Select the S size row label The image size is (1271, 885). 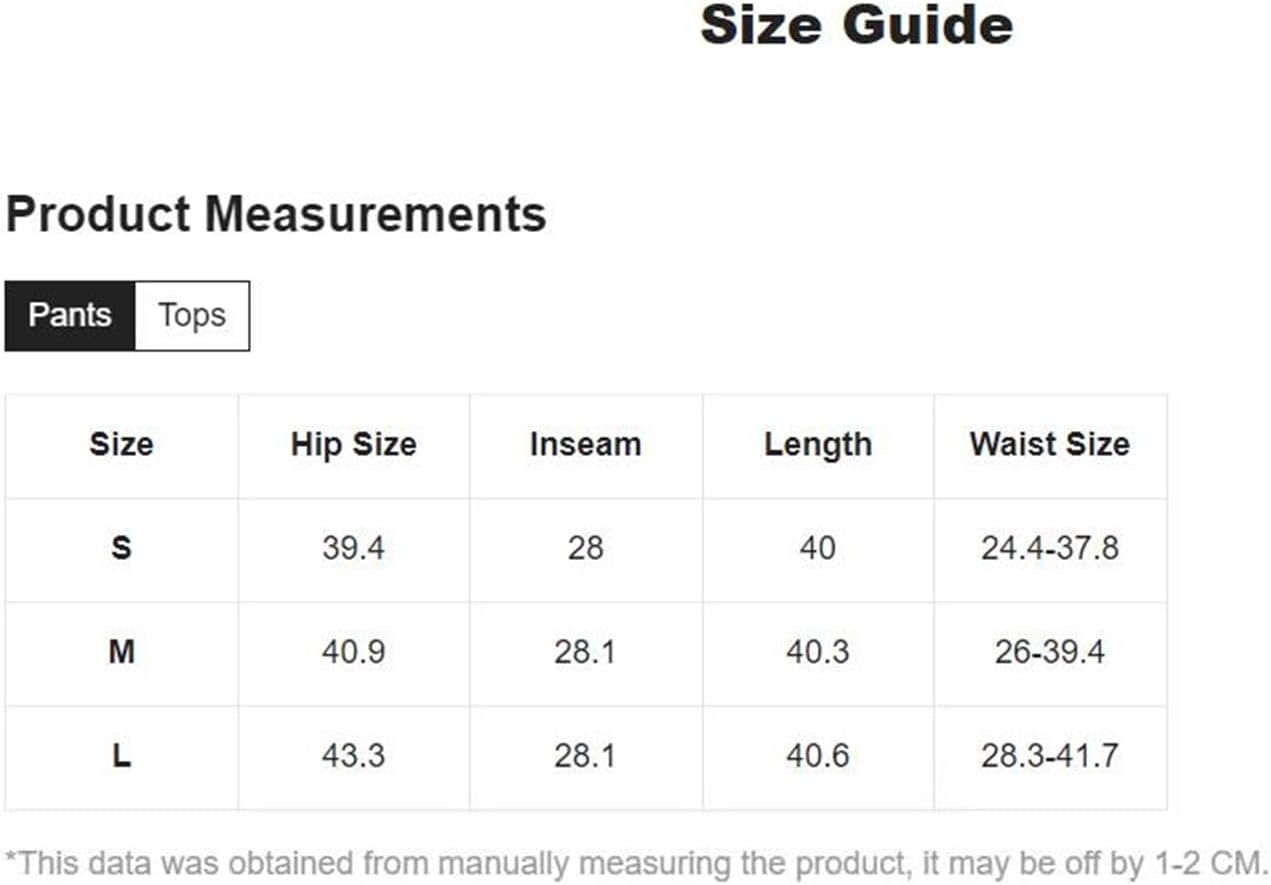(x=121, y=548)
